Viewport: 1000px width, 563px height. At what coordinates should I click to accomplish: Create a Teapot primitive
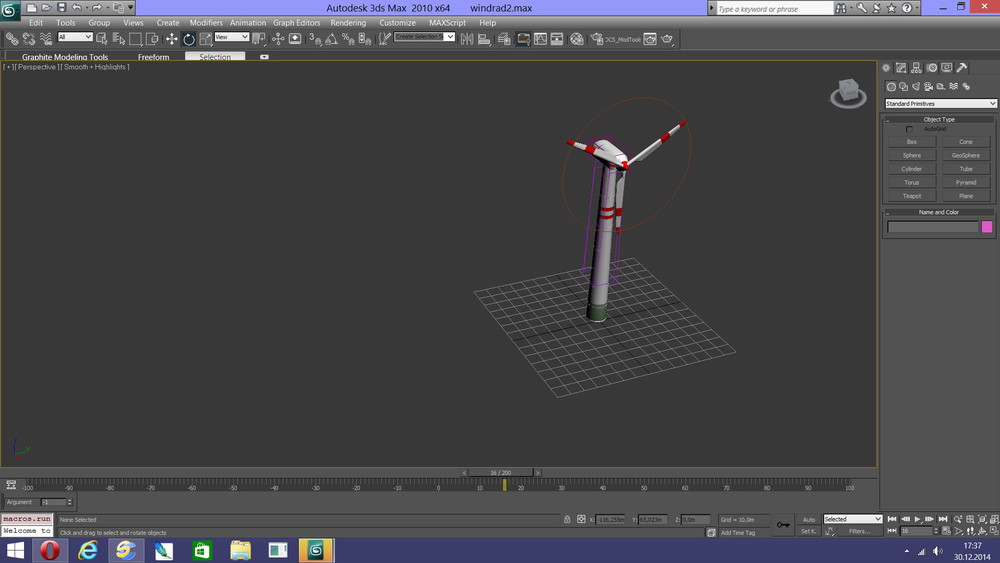(911, 196)
